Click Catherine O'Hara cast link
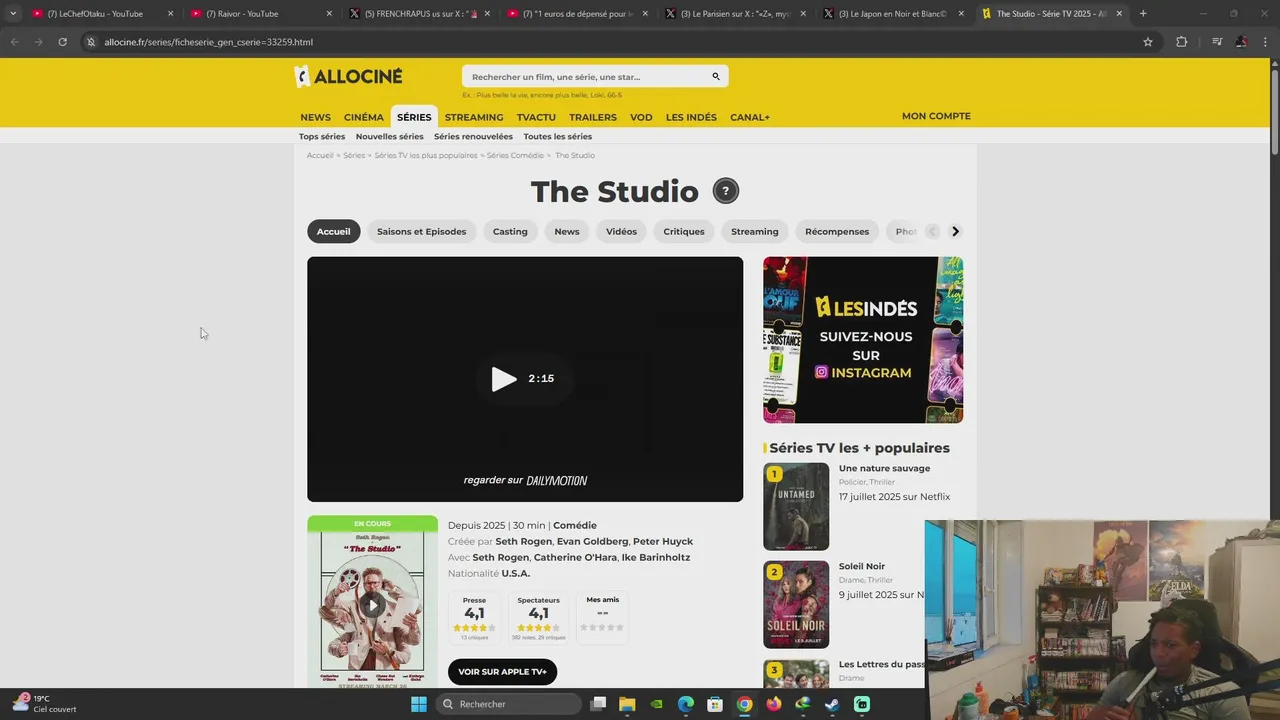This screenshot has width=1280, height=720. coord(575,557)
